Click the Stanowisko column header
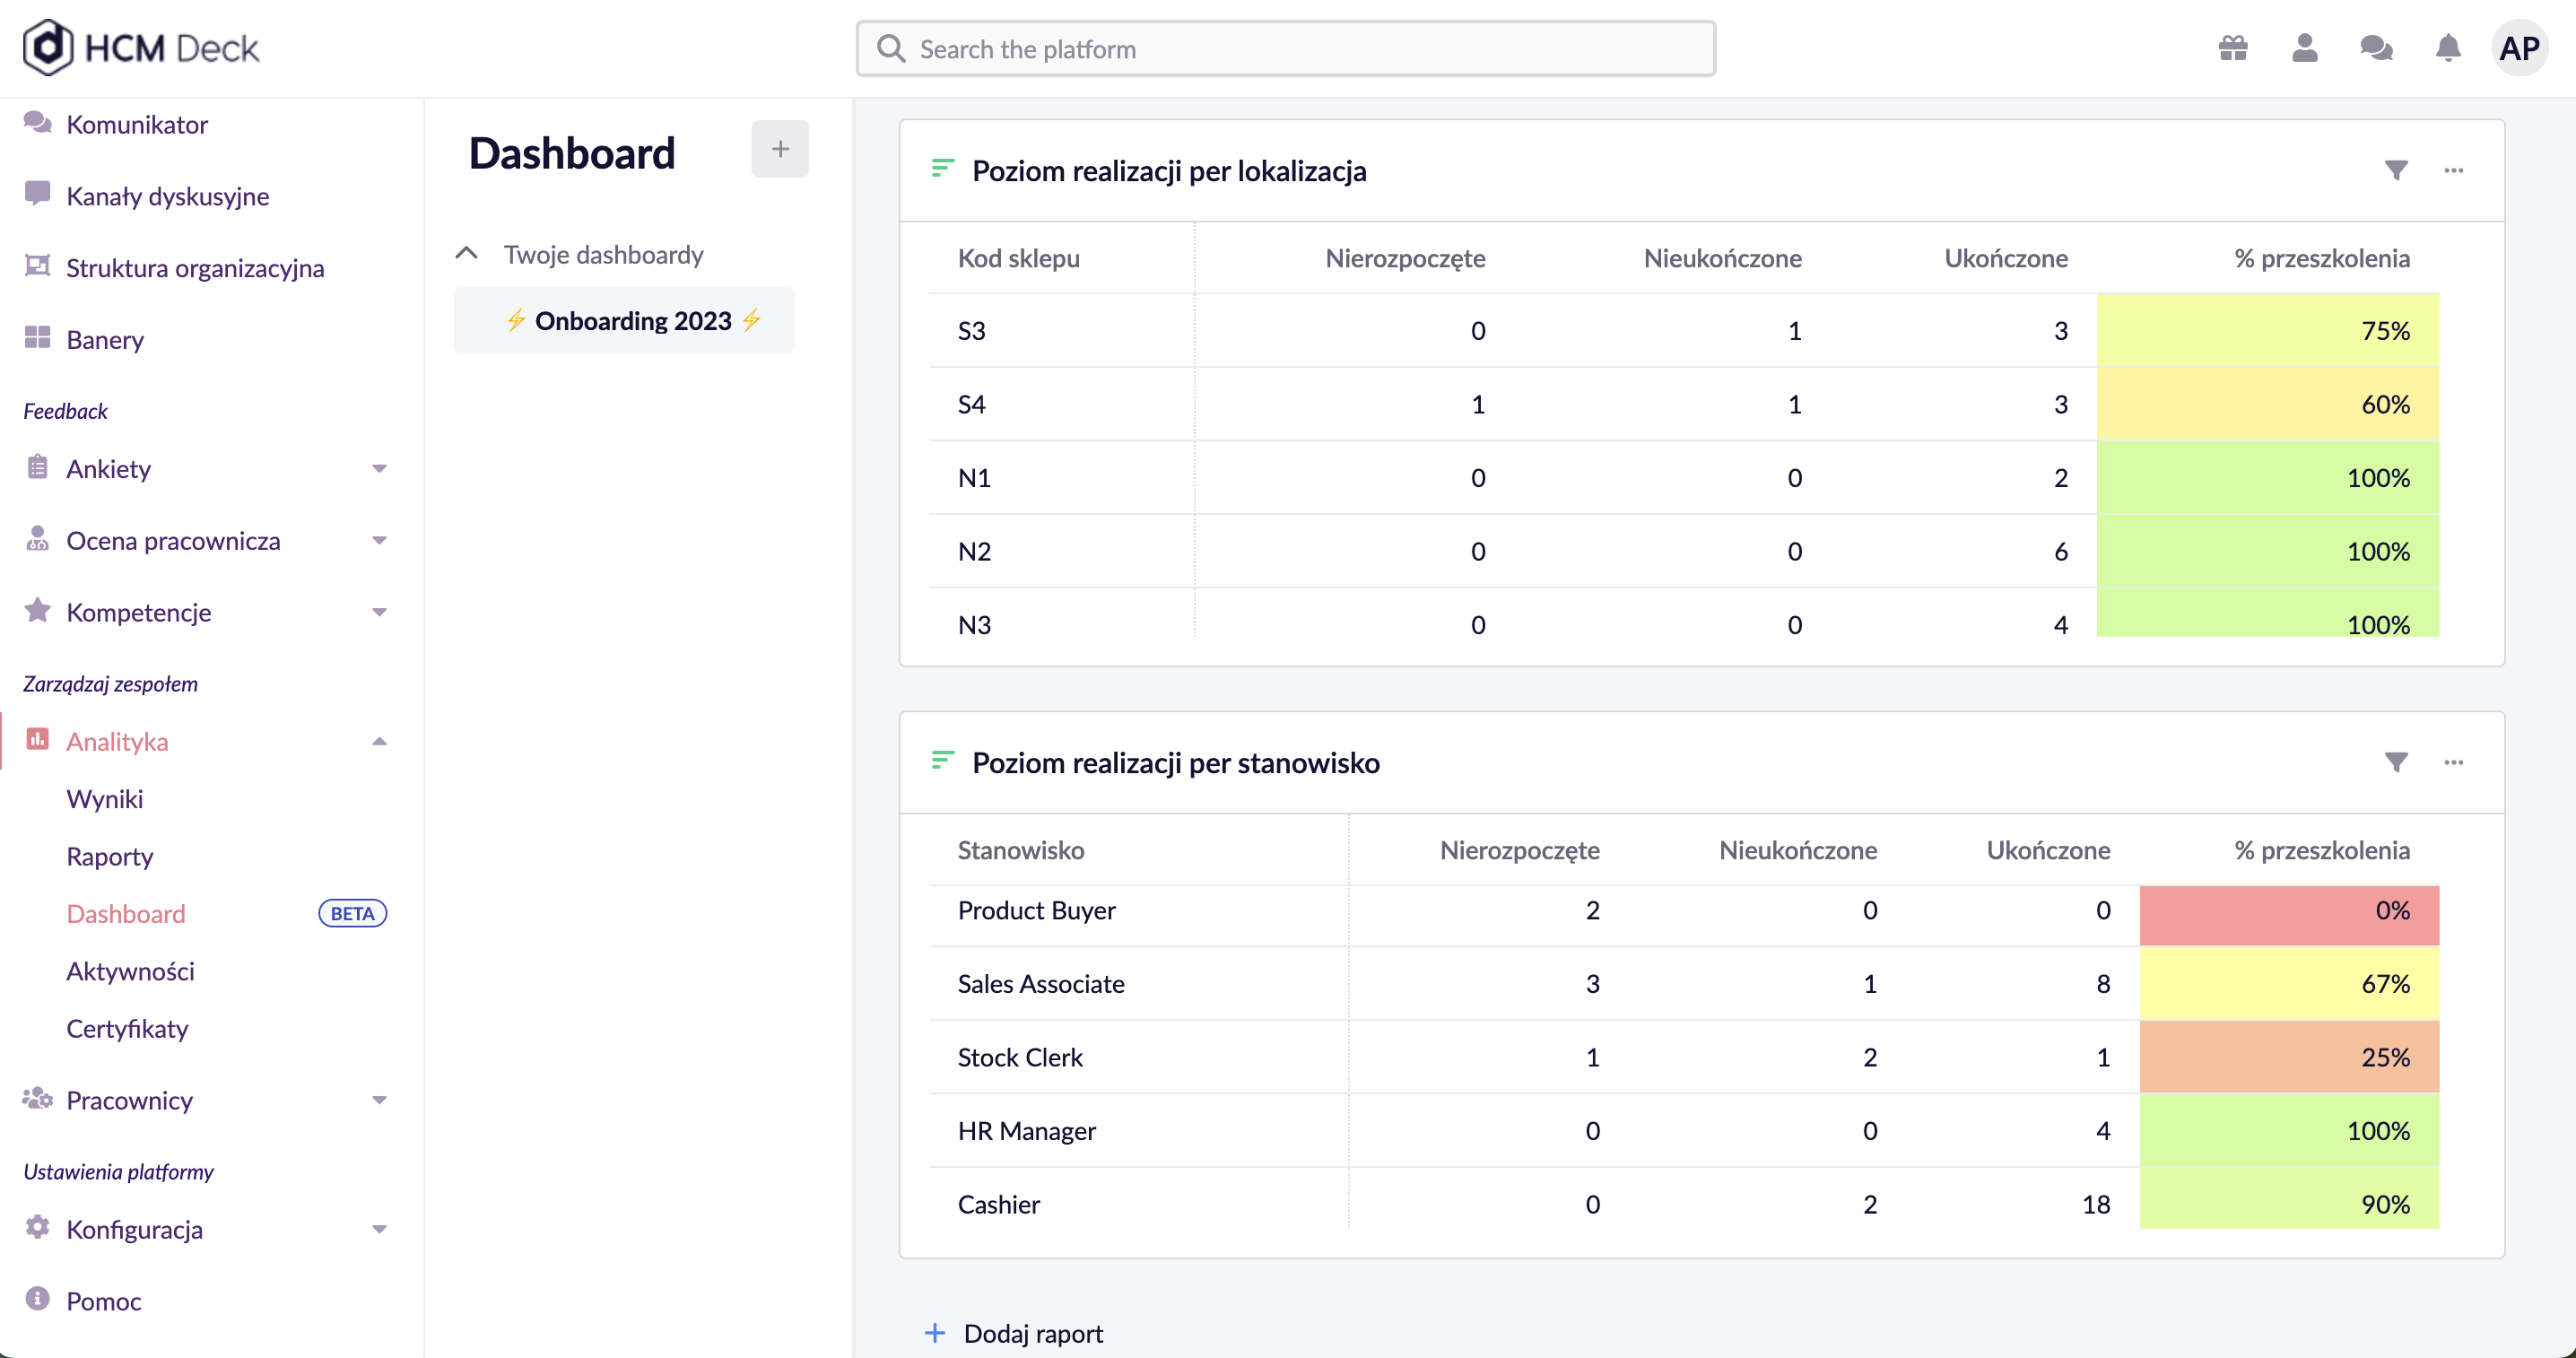2576x1358 pixels. (x=1021, y=850)
